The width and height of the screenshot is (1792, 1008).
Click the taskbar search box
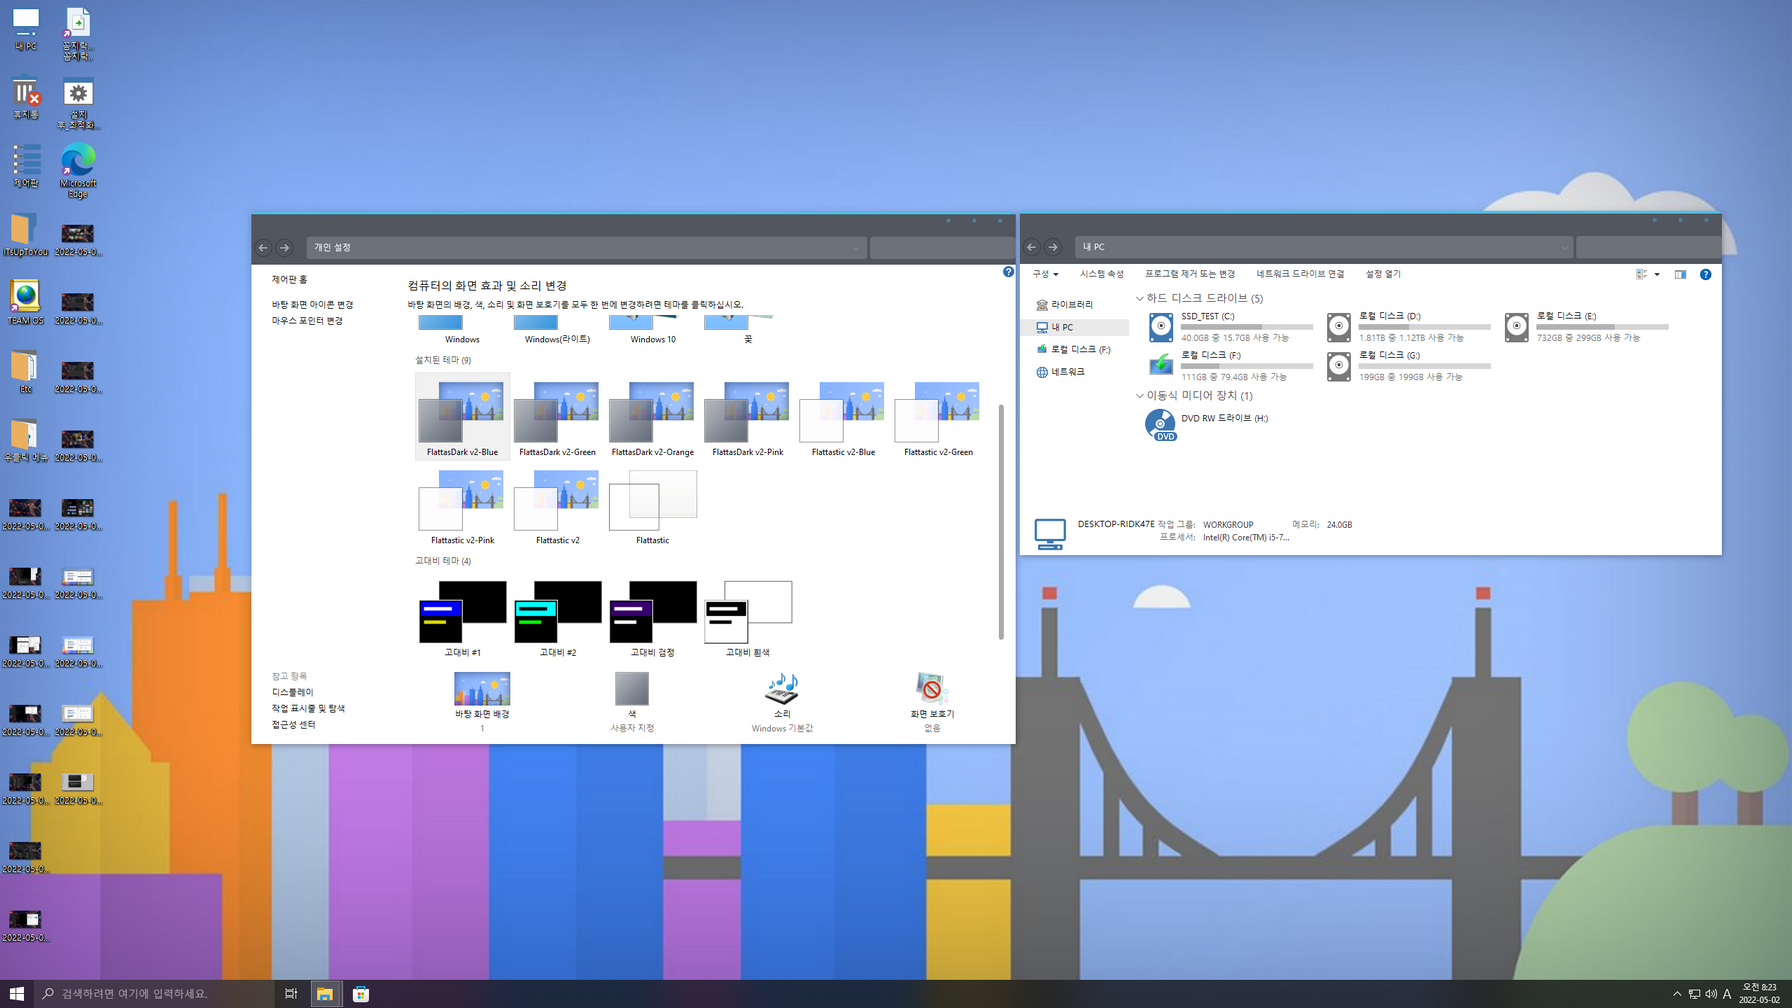(152, 994)
